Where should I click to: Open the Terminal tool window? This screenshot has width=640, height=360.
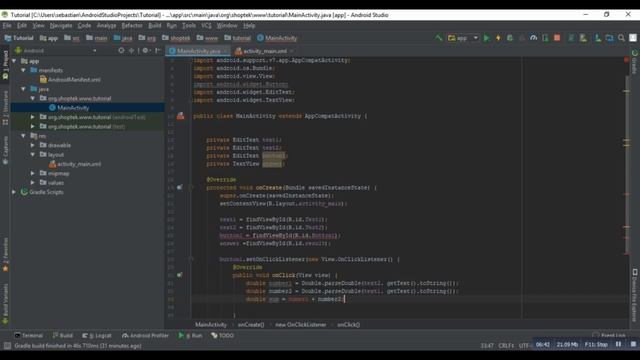tap(29, 336)
